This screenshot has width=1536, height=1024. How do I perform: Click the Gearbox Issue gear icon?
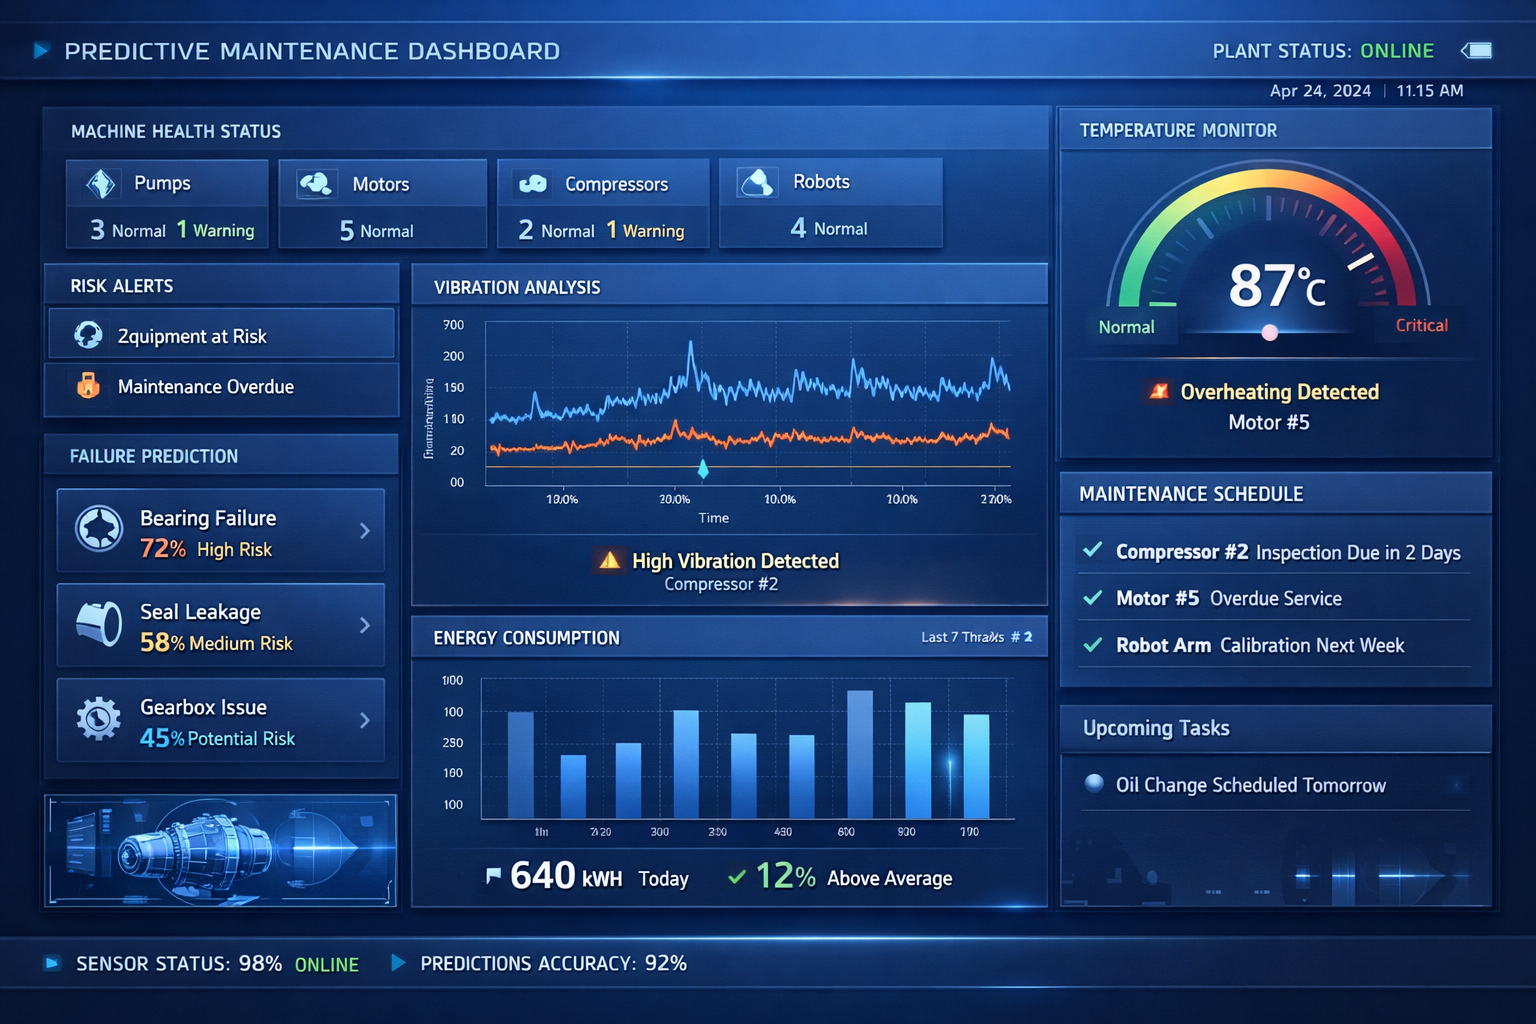(x=98, y=720)
